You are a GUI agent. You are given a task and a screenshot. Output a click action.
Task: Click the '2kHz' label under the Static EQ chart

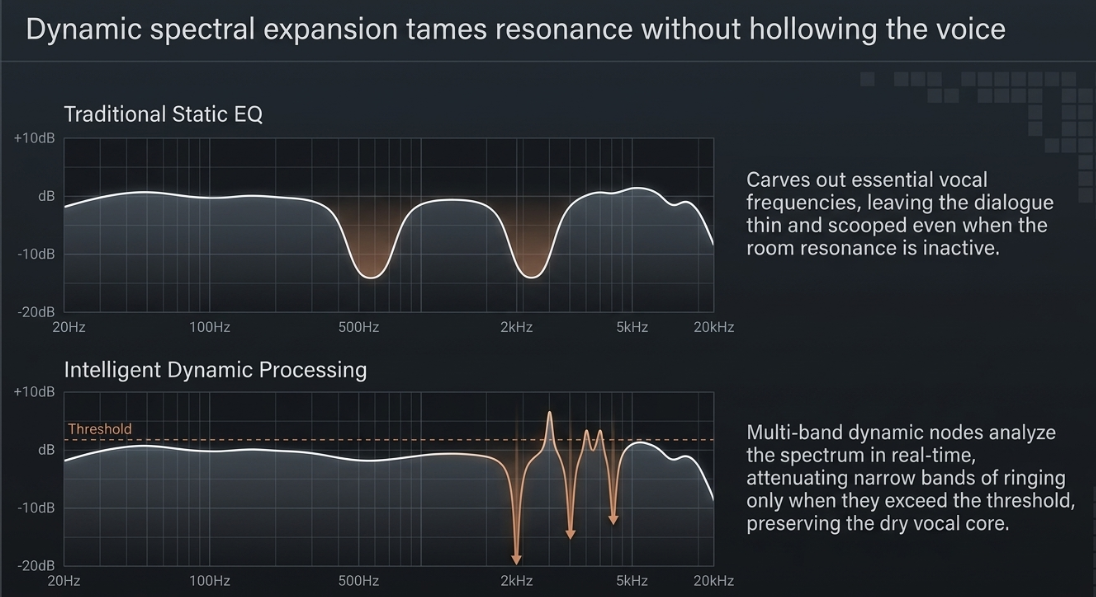517,327
